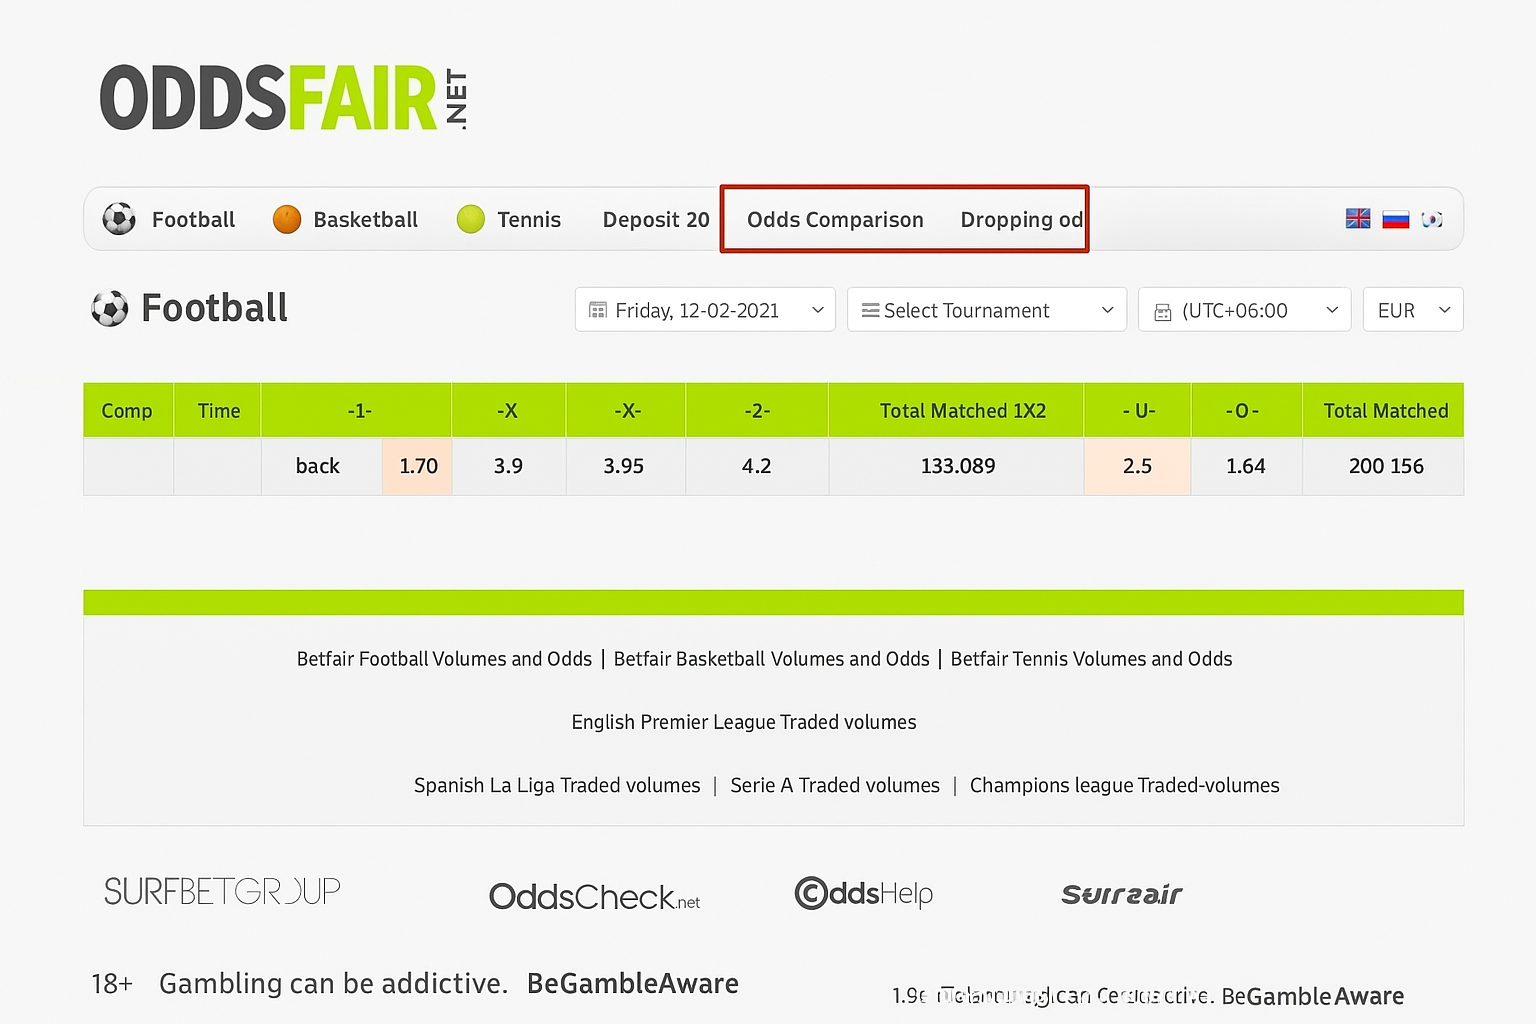The width and height of the screenshot is (1536, 1024).
Task: Click the highlighted 1.70 back odds cell
Action: click(417, 466)
